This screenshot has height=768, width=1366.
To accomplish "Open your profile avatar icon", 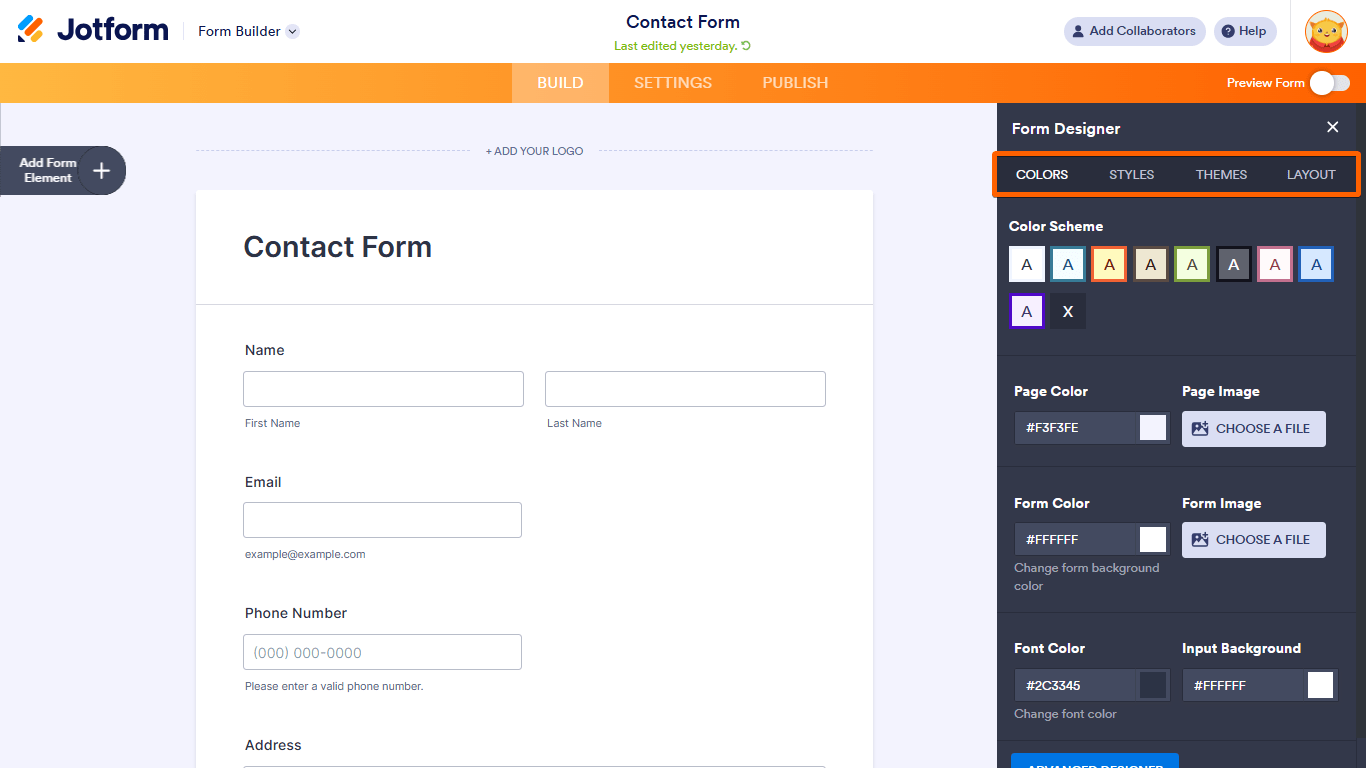I will tap(1327, 31).
